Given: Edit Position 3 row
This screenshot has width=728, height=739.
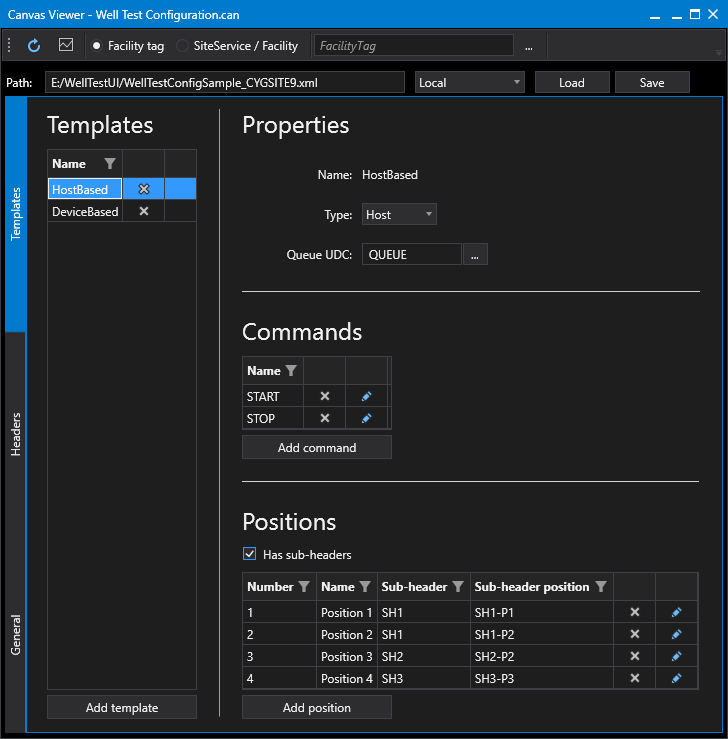Looking at the screenshot, I should [x=676, y=656].
